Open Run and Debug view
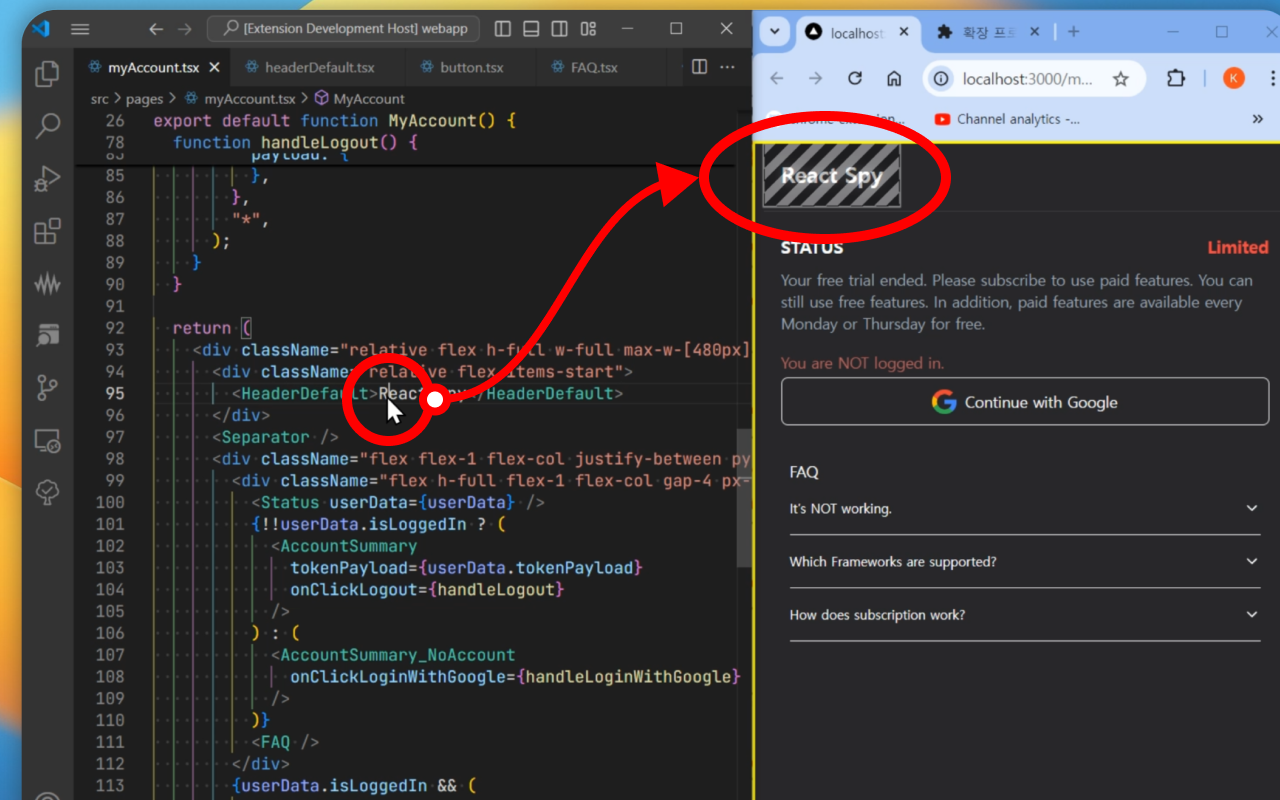 pos(47,179)
